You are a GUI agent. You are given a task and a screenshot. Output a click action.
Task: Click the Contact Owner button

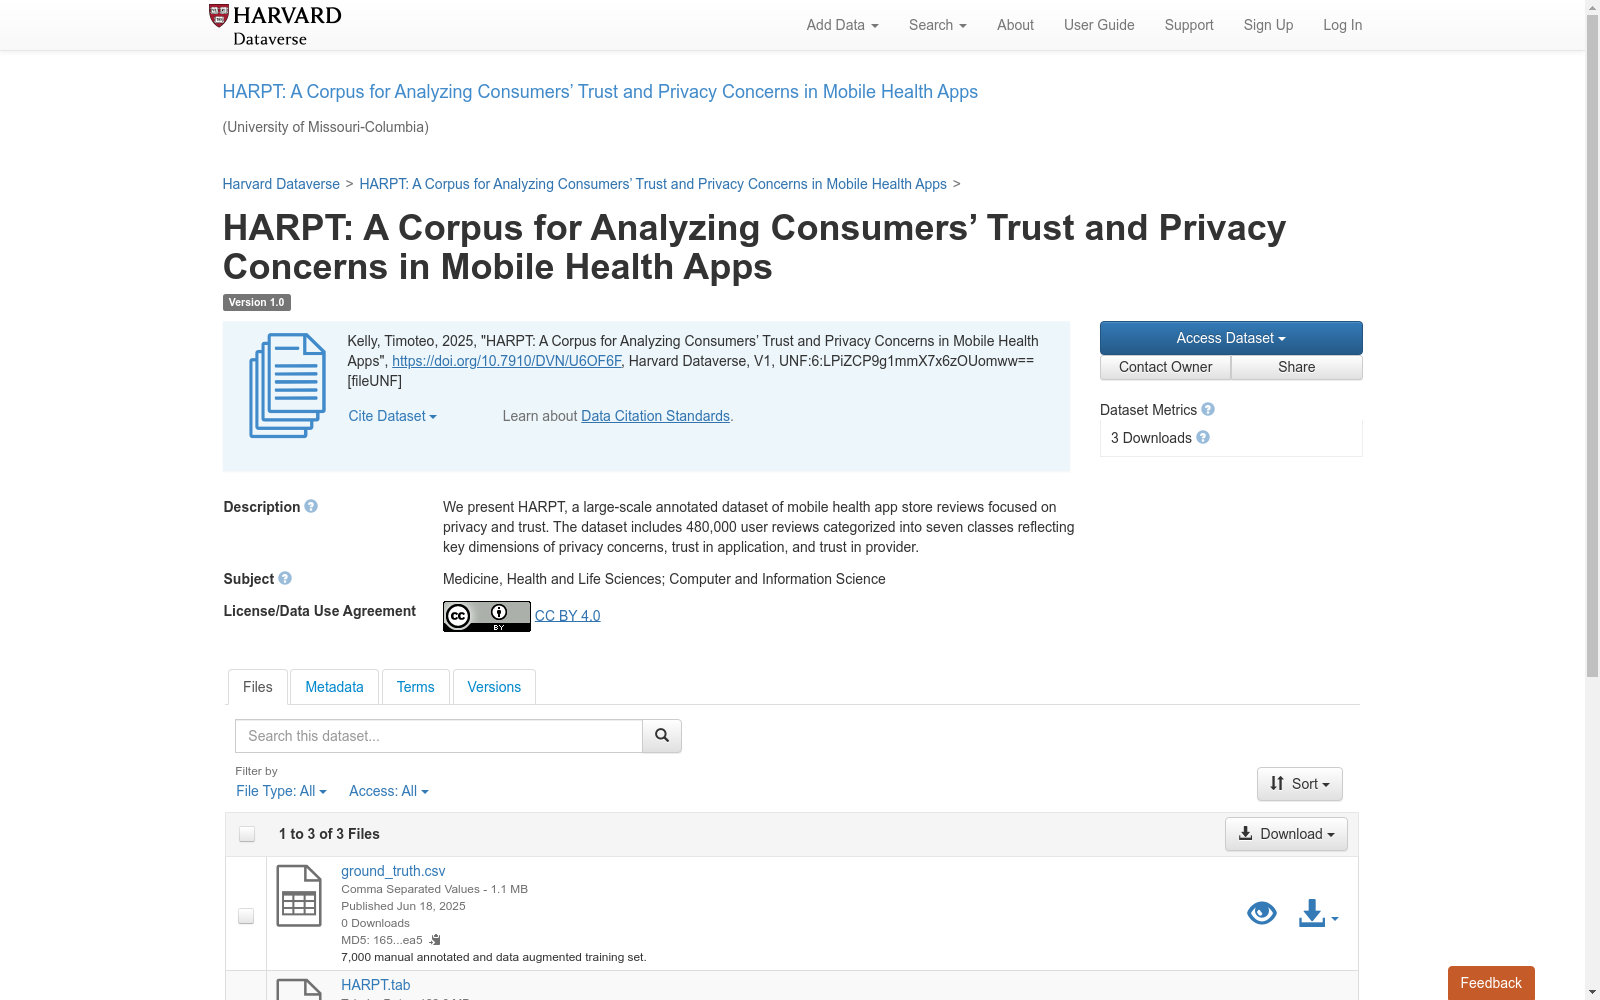click(1166, 367)
